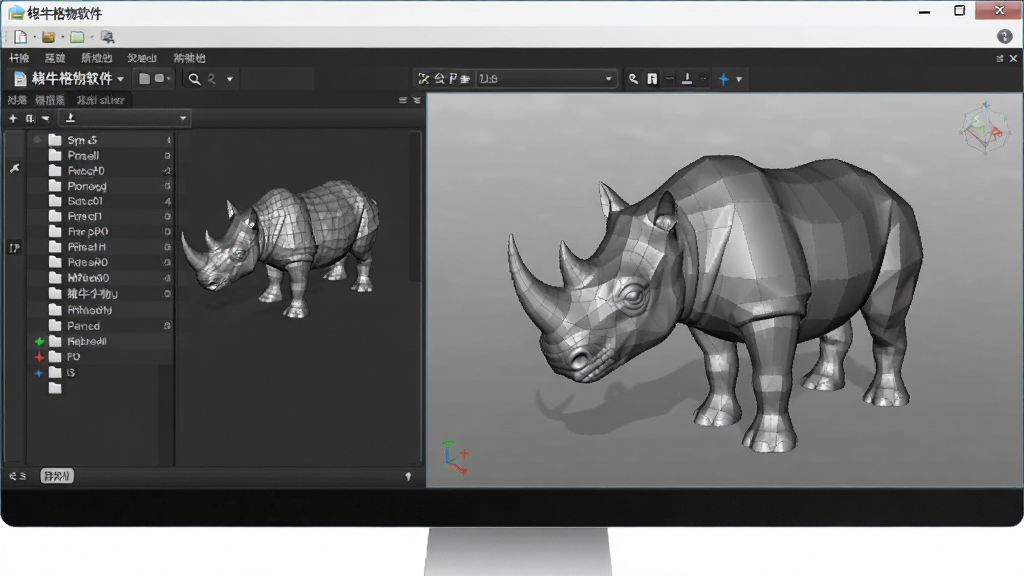Click the pin icon at panel bottom right
The height and width of the screenshot is (576, 1024).
click(408, 476)
